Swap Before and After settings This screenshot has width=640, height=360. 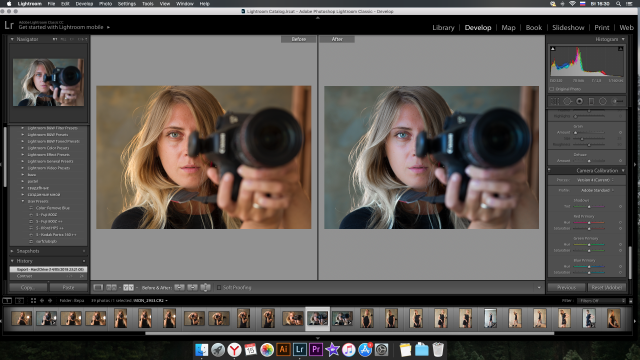coord(205,287)
